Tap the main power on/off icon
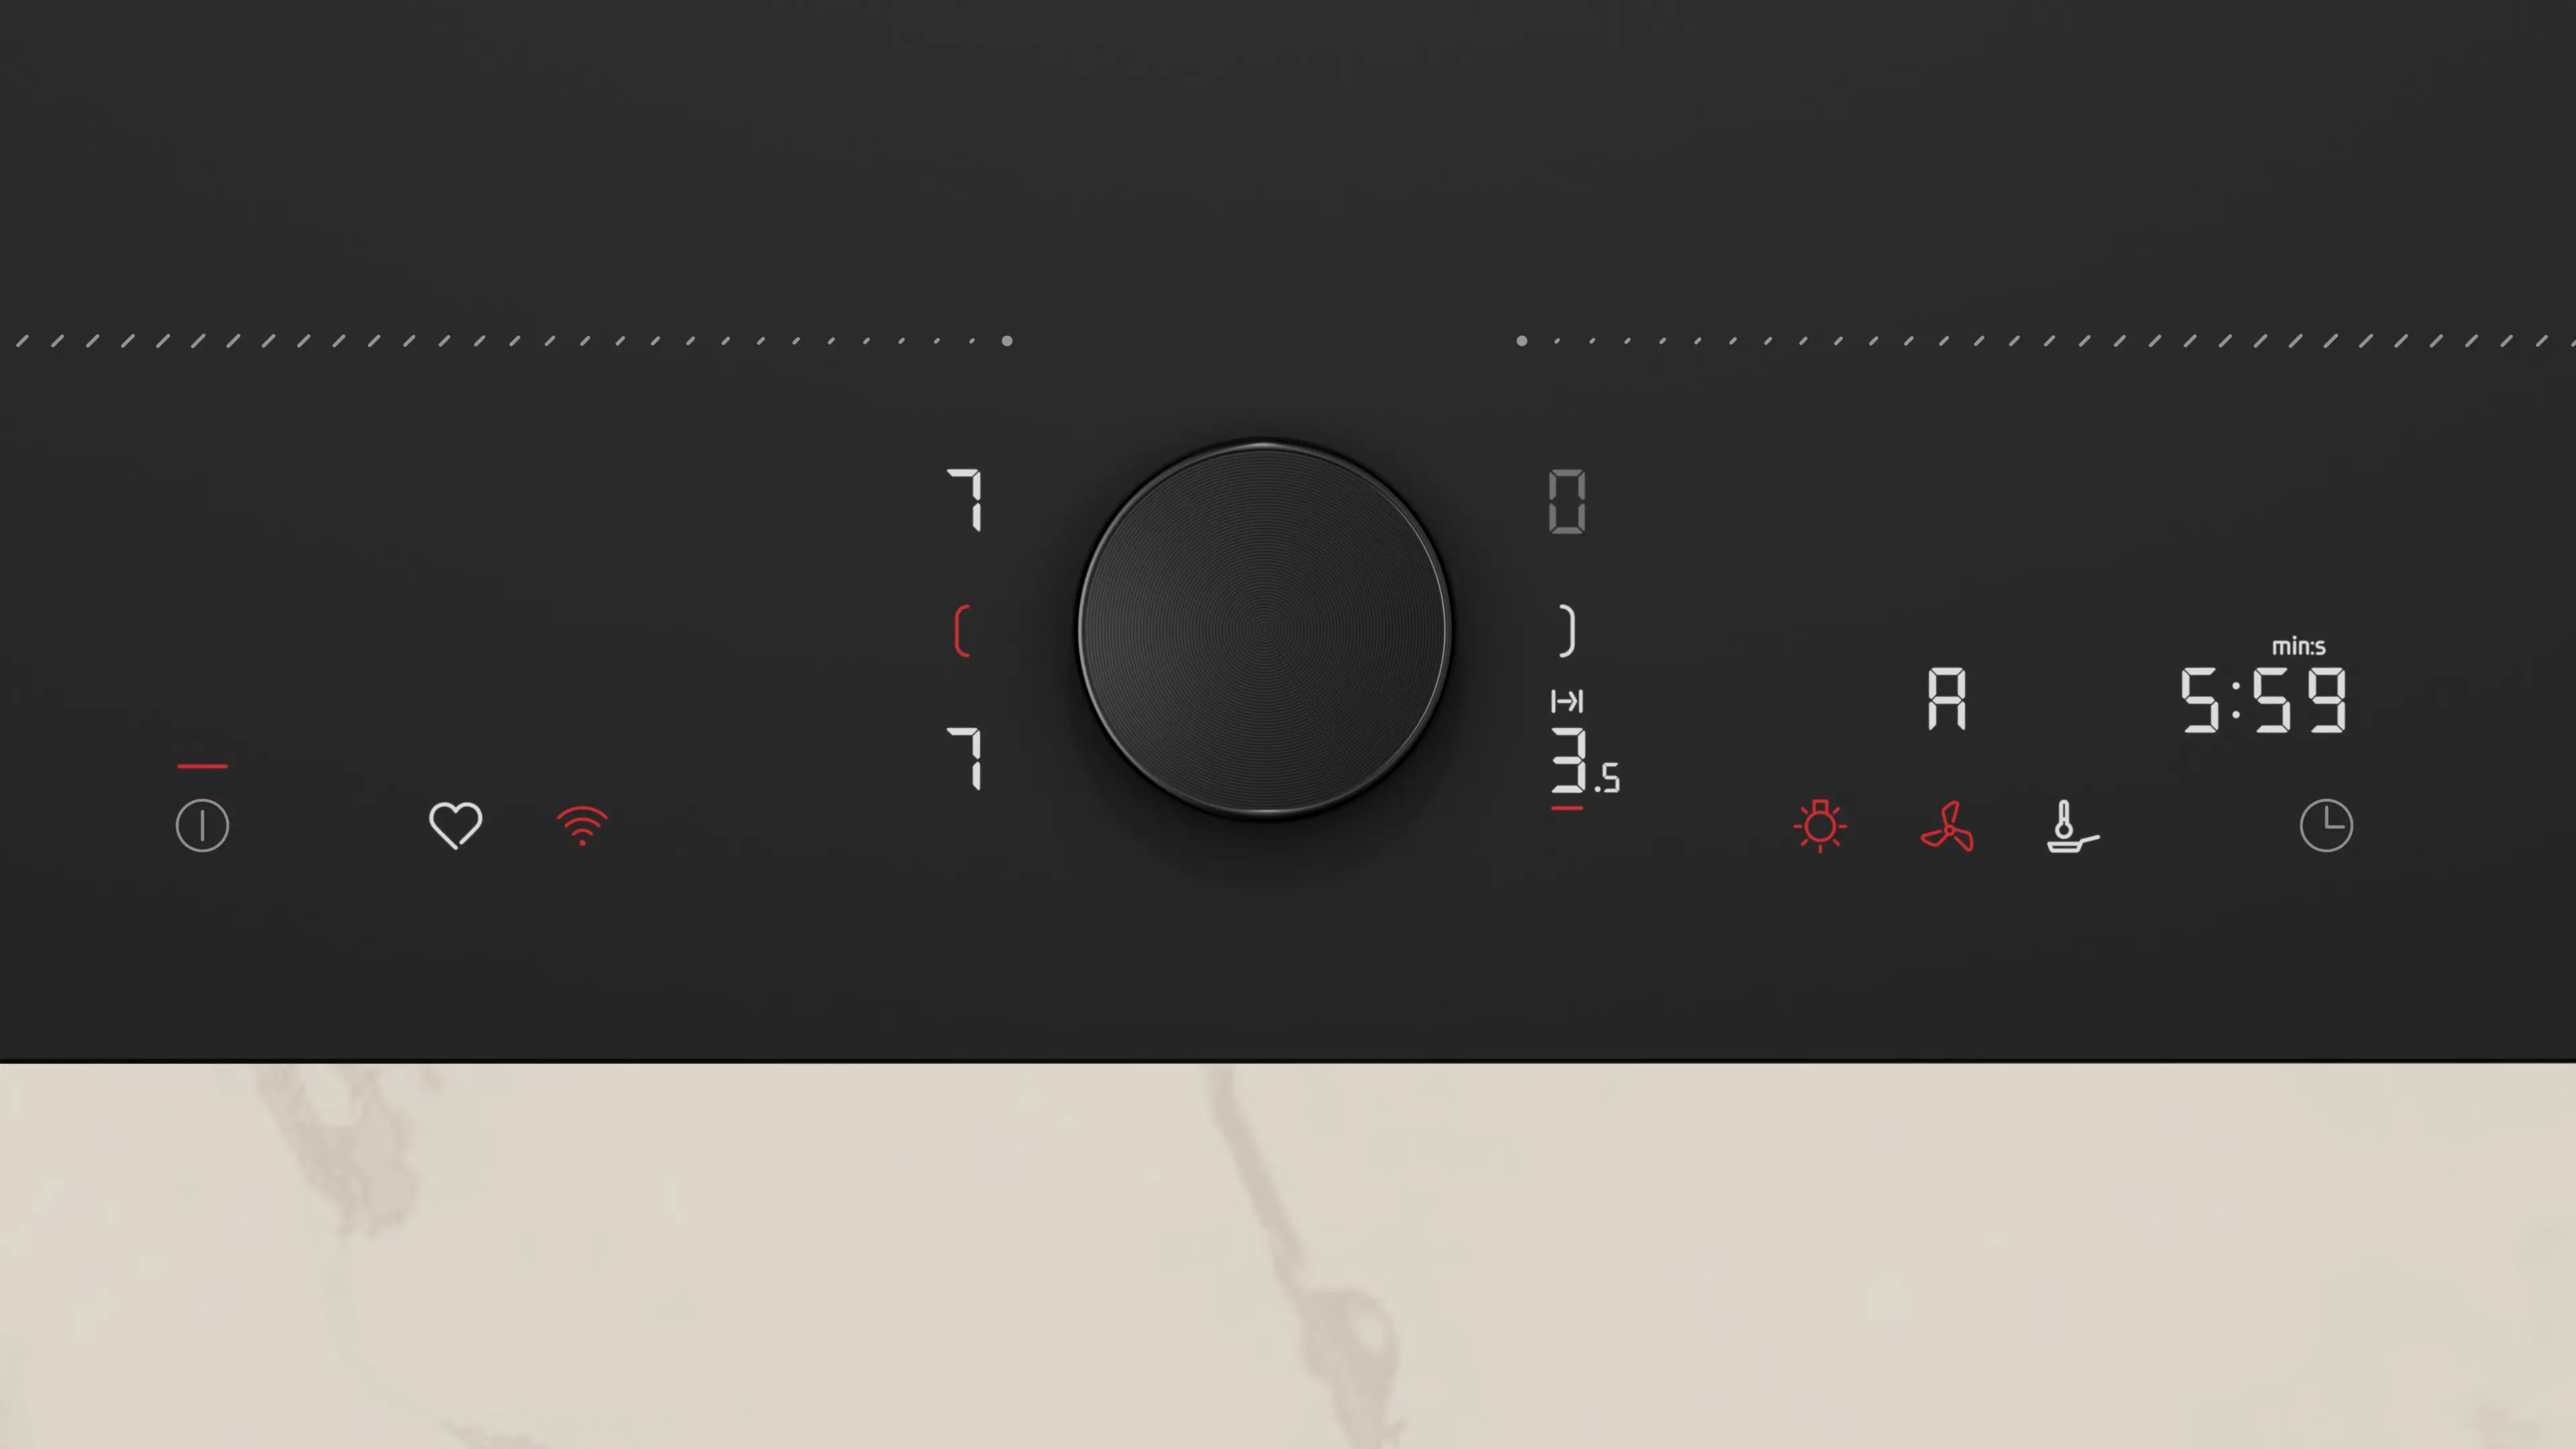Viewport: 2576px width, 1449px height. [x=202, y=826]
